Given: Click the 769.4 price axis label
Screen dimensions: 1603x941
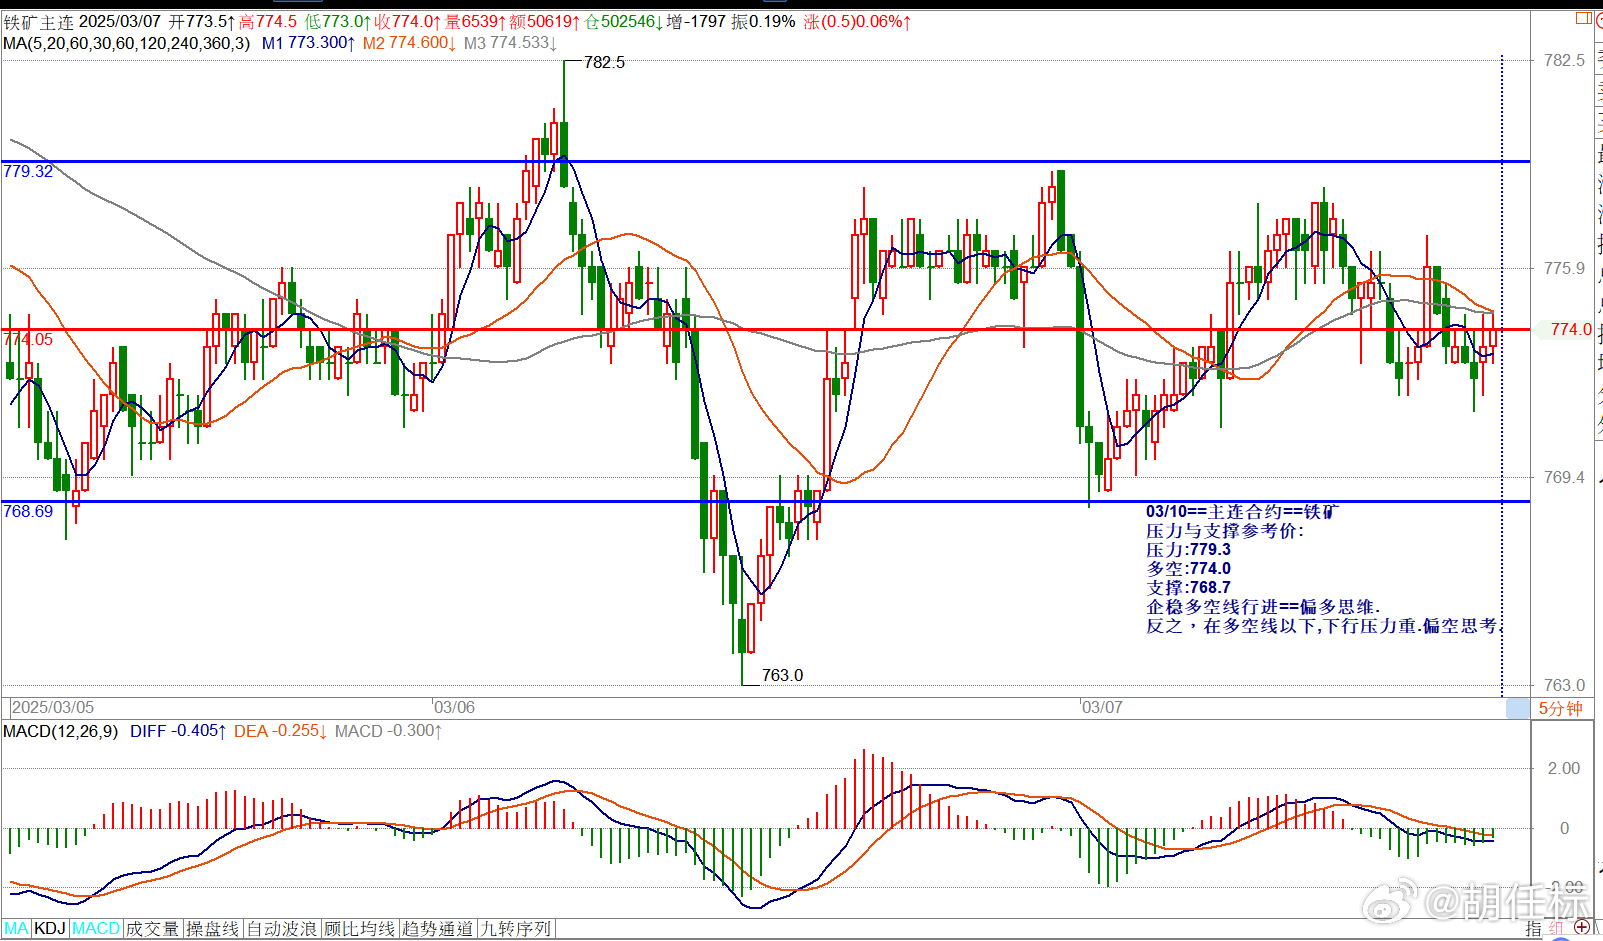Looking at the screenshot, I should [x=1564, y=477].
